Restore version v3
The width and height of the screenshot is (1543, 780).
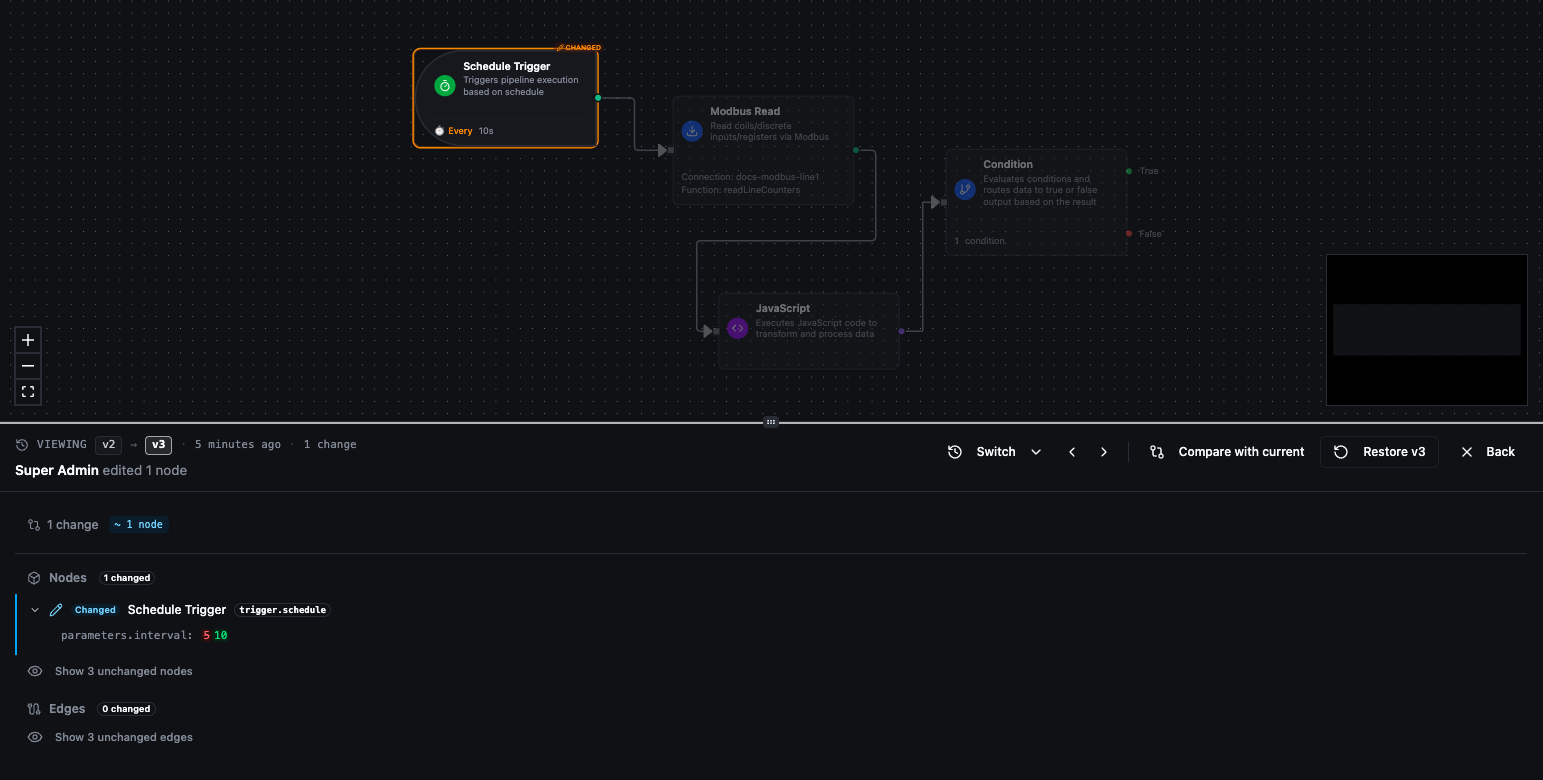pos(1380,452)
